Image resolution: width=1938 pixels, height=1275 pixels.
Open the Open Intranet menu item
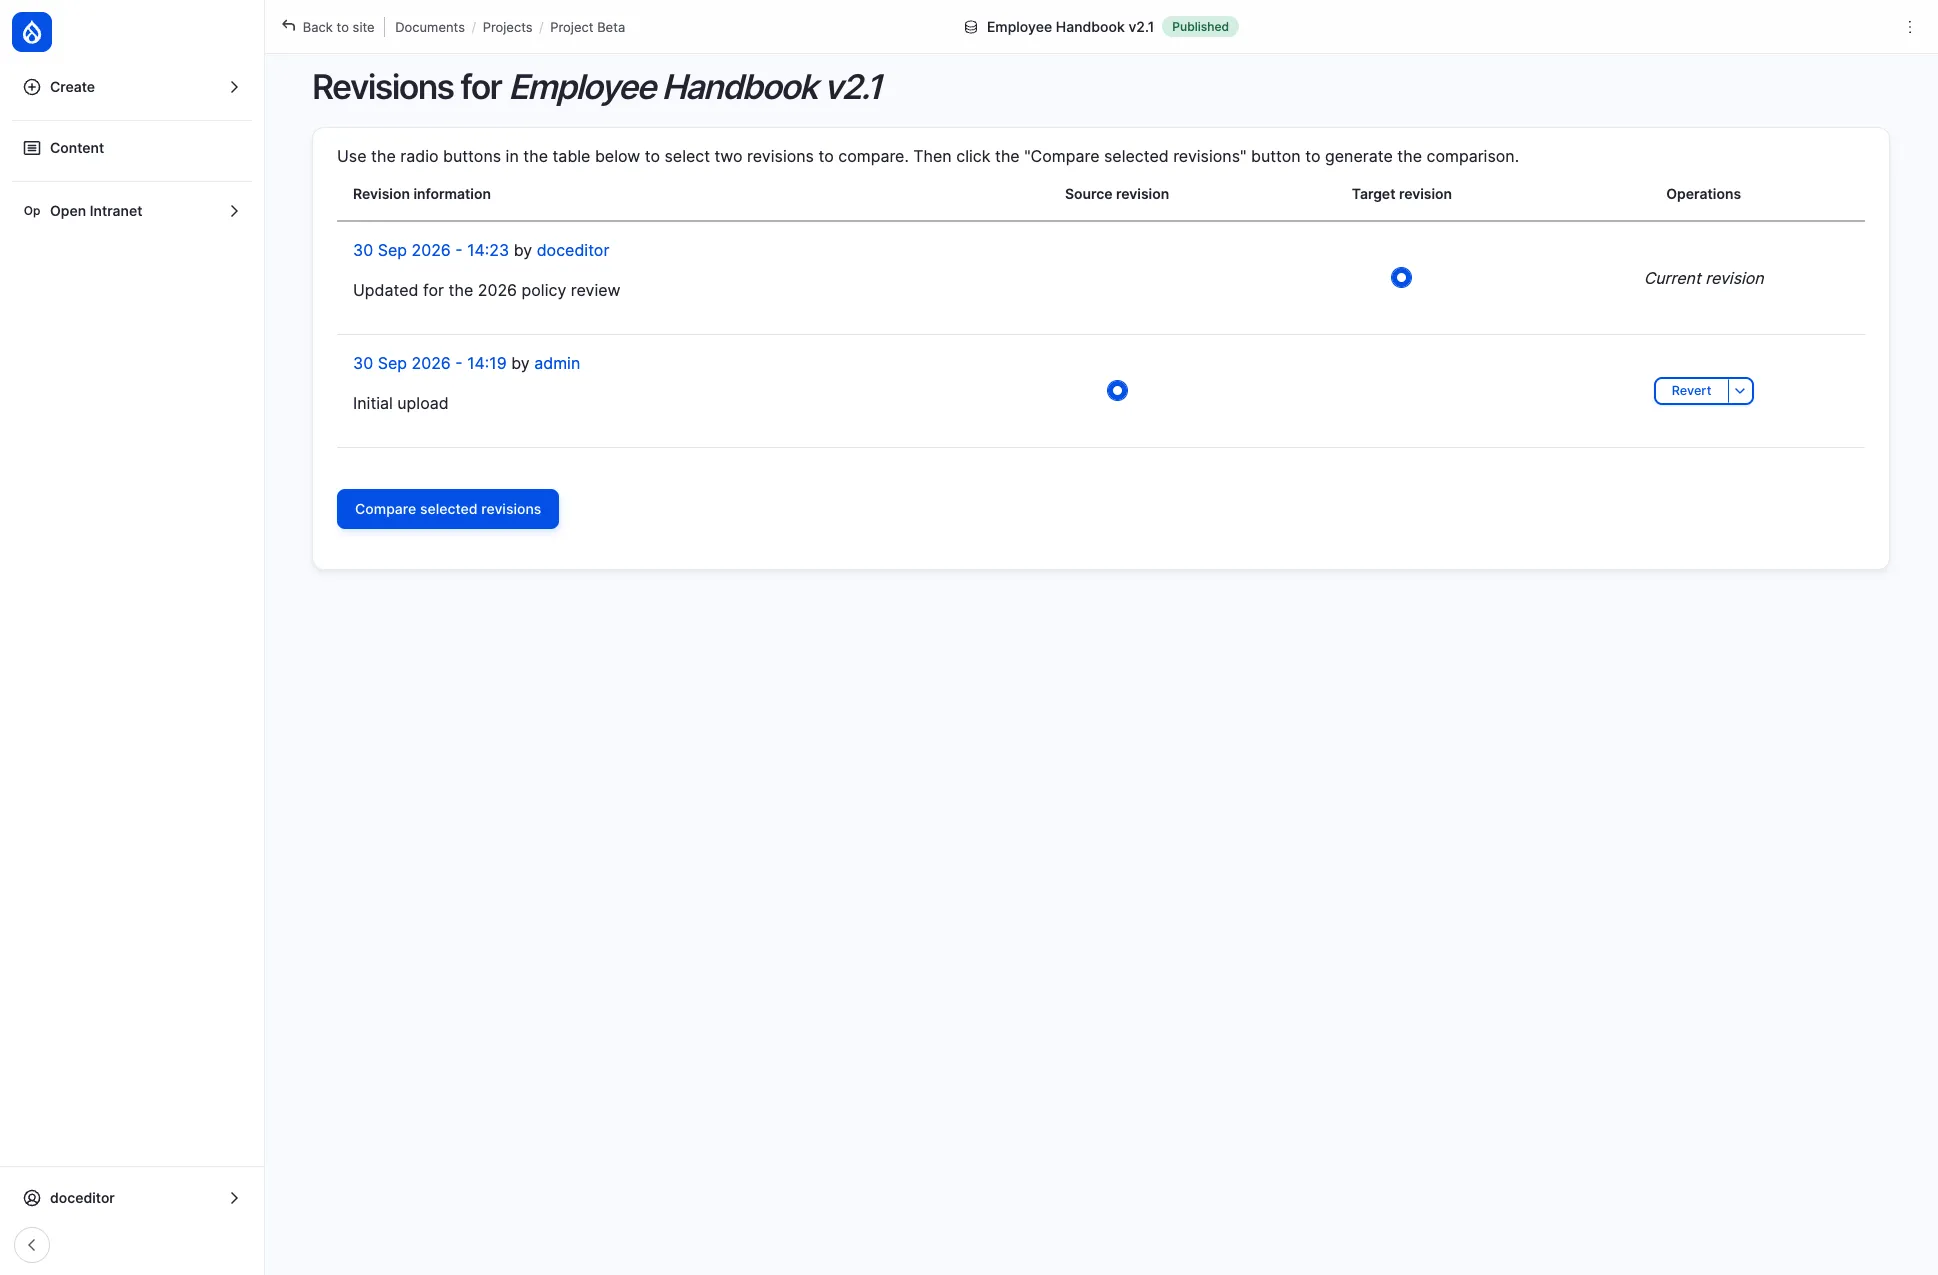click(132, 211)
